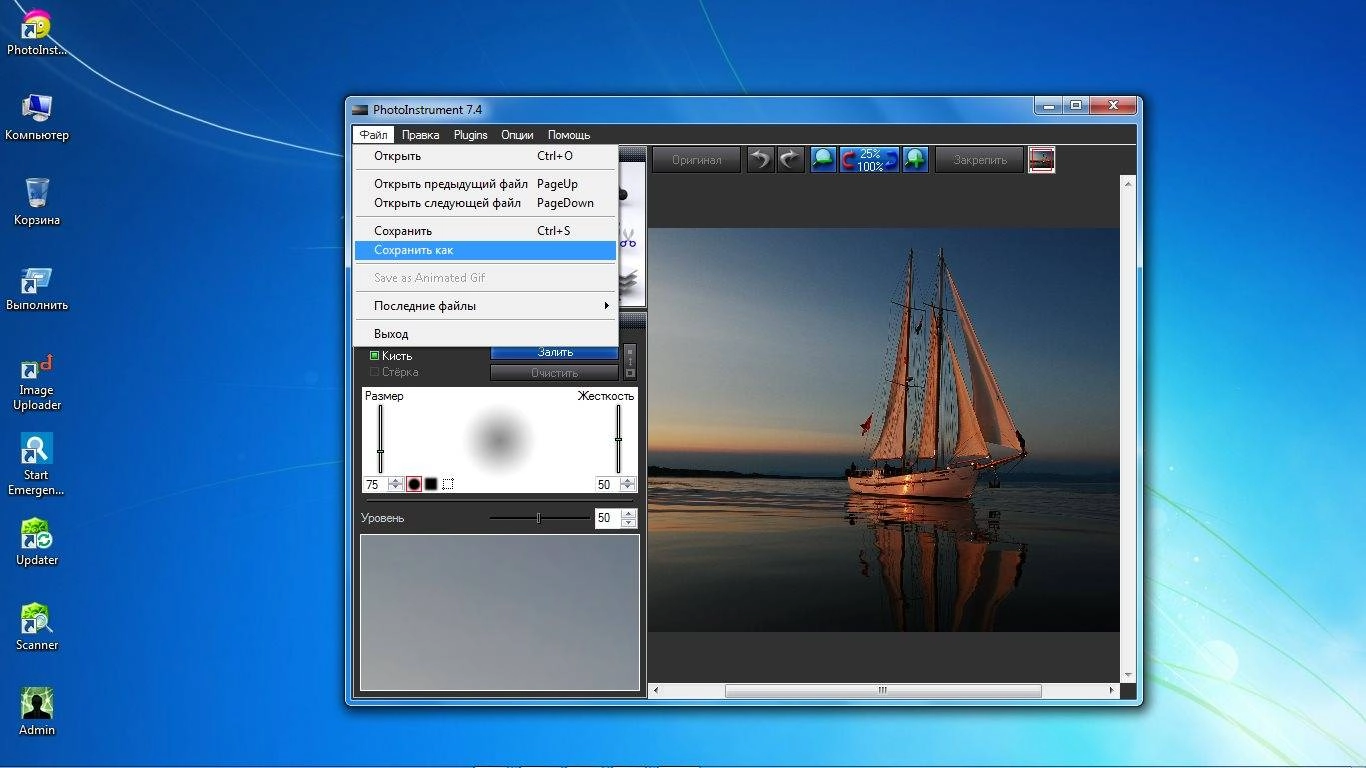The image size is (1366, 768).
Task: Click the Закрепить button
Action: [x=980, y=159]
